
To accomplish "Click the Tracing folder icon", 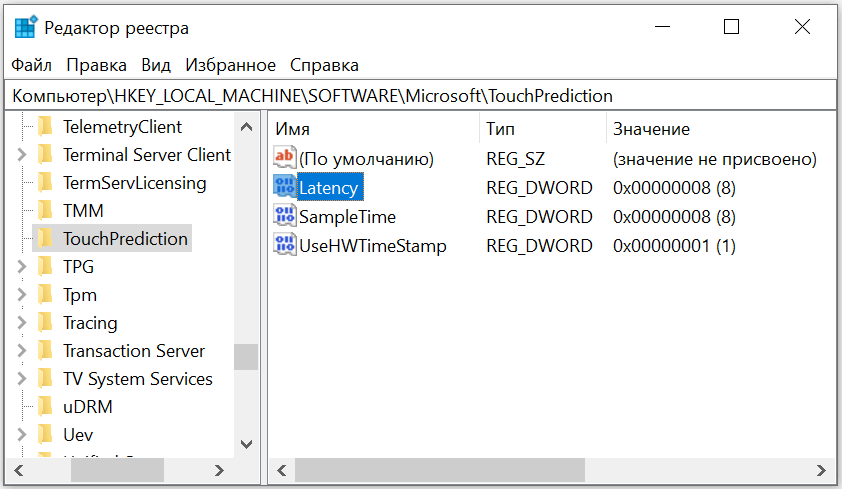I will (x=46, y=323).
